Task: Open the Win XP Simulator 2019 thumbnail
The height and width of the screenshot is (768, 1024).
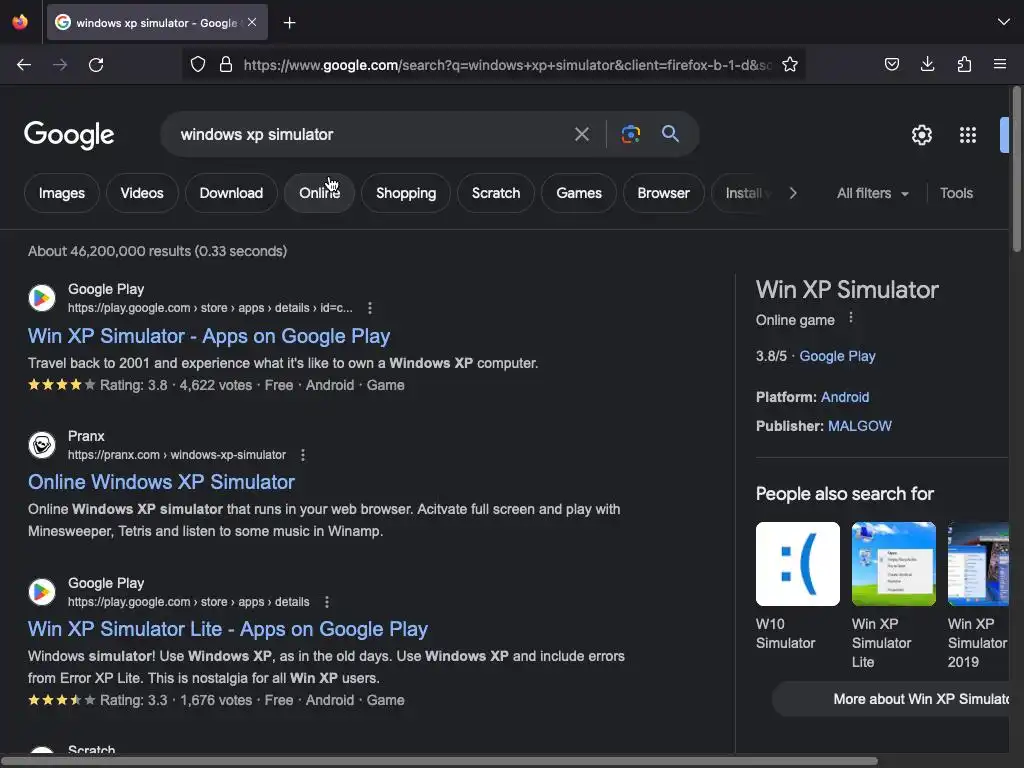Action: 978,564
